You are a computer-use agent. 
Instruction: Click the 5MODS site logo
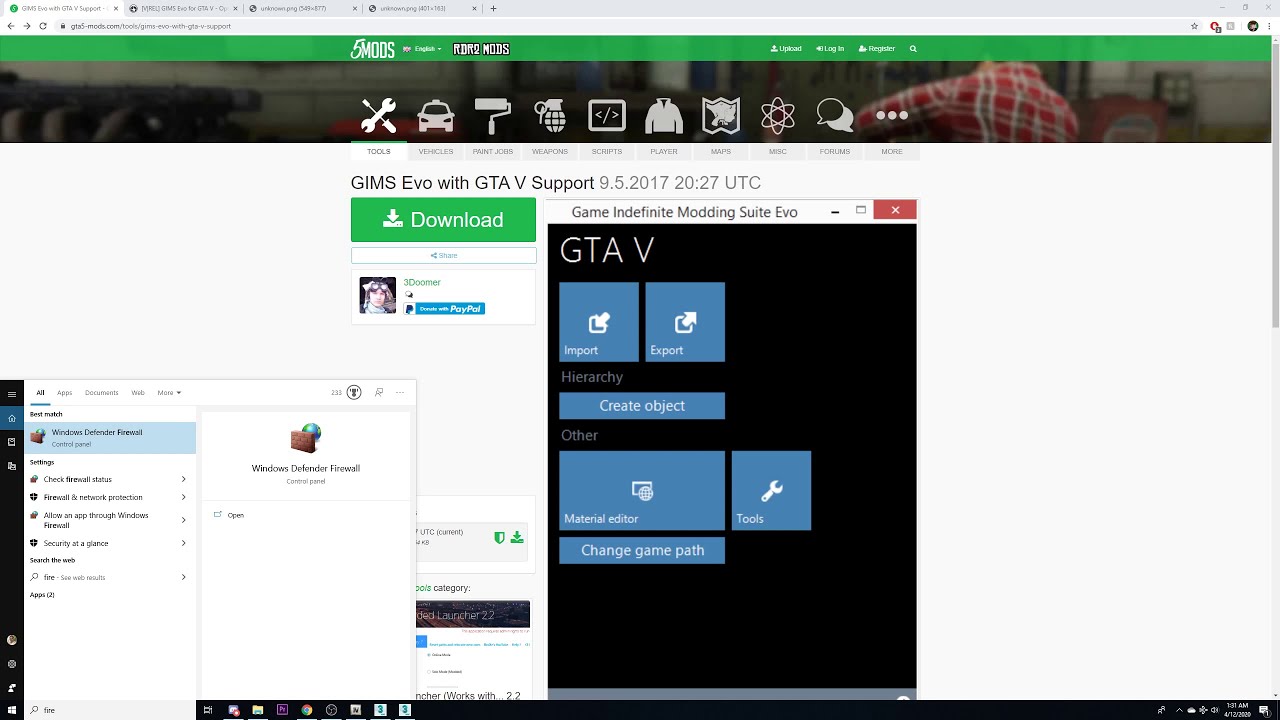click(x=372, y=48)
